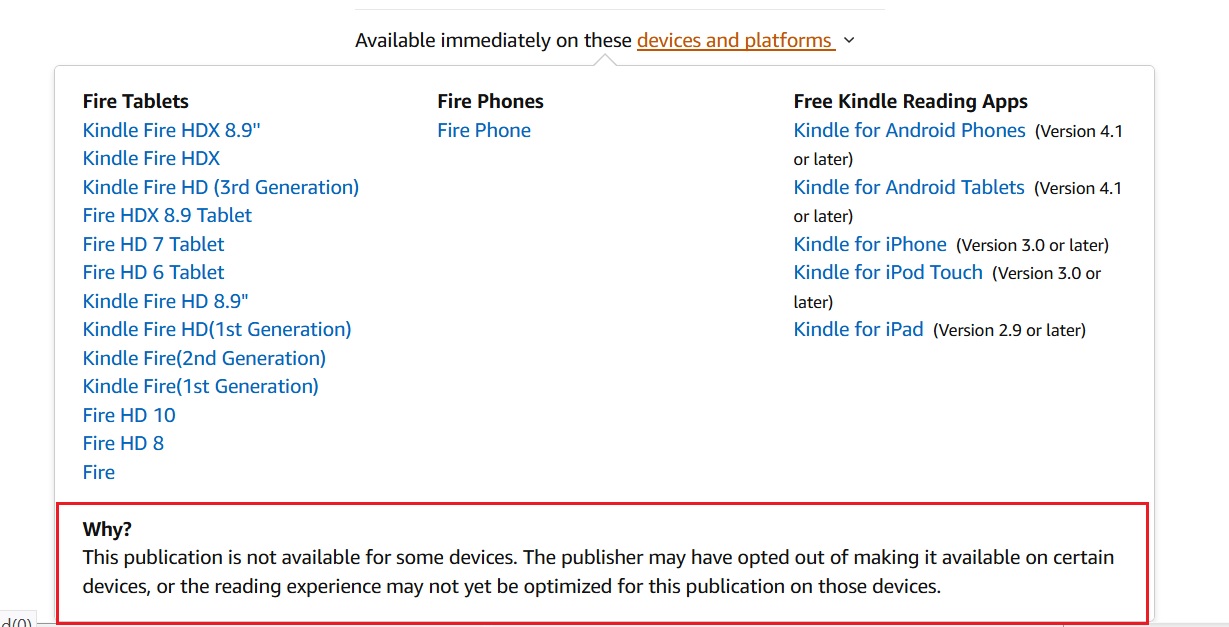The height and width of the screenshot is (627, 1229).
Task: Open the Fire HD 8 page
Action: (123, 443)
